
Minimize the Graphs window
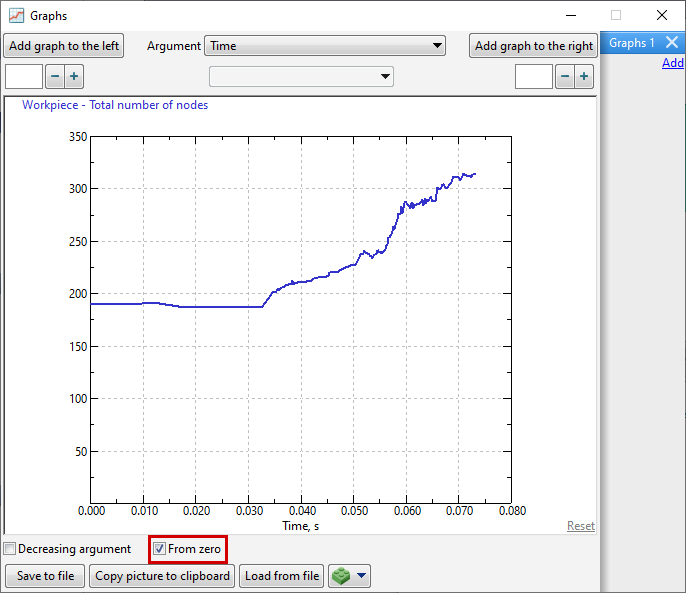point(570,15)
